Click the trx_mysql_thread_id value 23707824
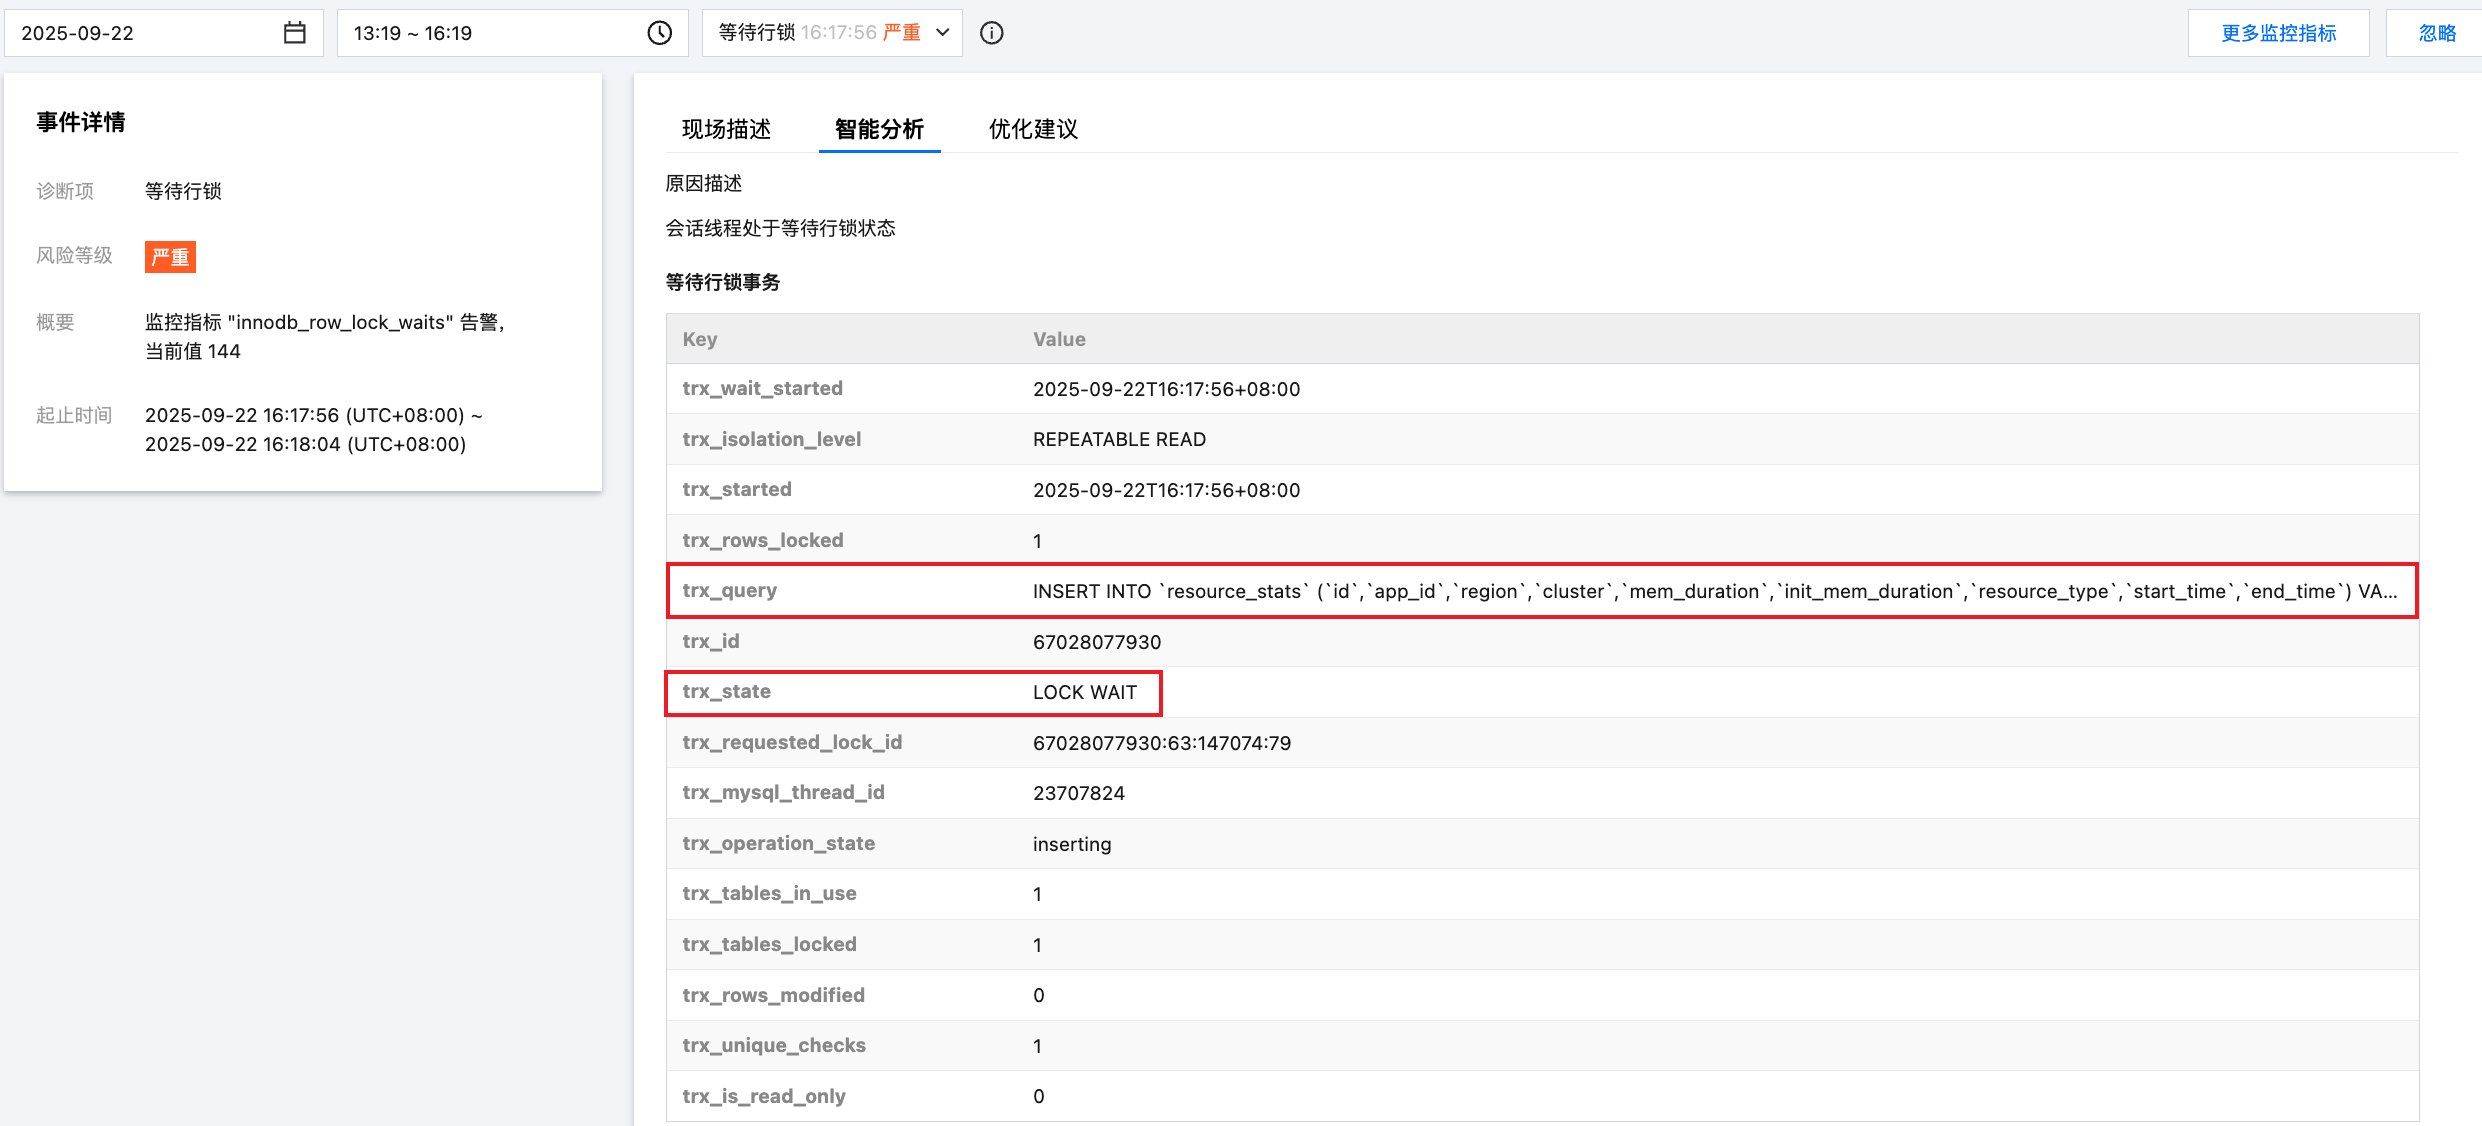Screen dimensions: 2482x1126 [x=1078, y=793]
